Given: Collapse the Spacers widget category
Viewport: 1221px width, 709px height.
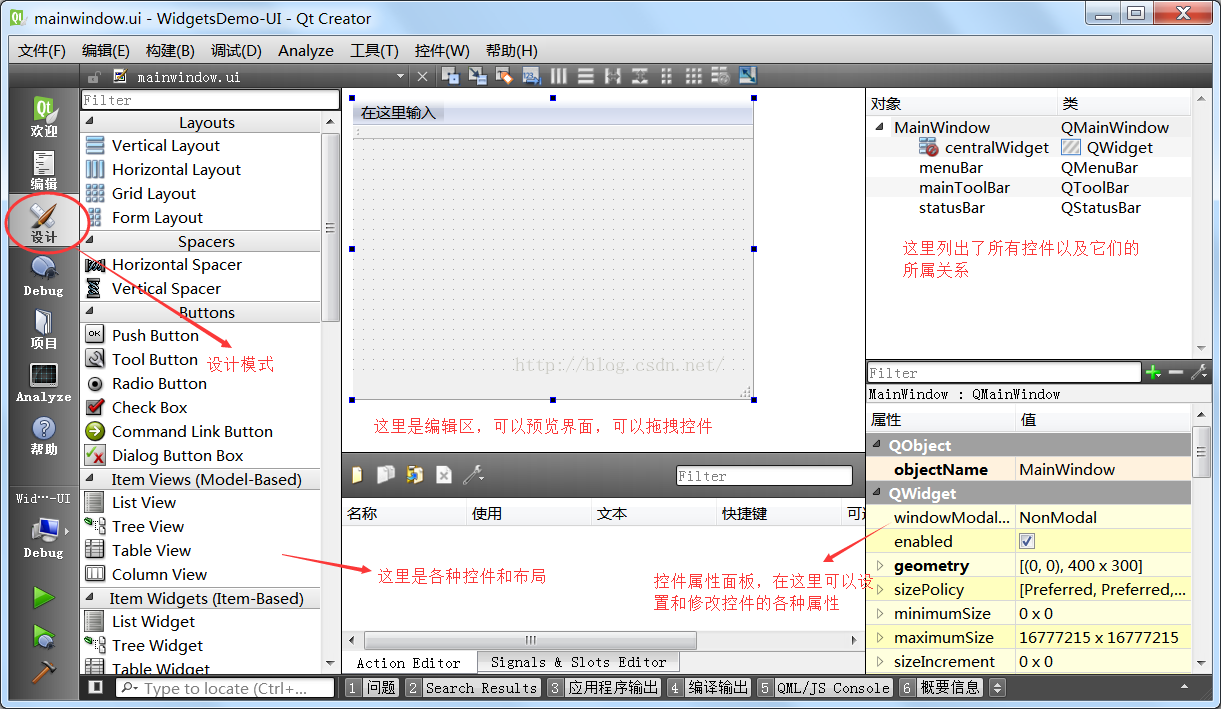Looking at the screenshot, I should pos(89,241).
